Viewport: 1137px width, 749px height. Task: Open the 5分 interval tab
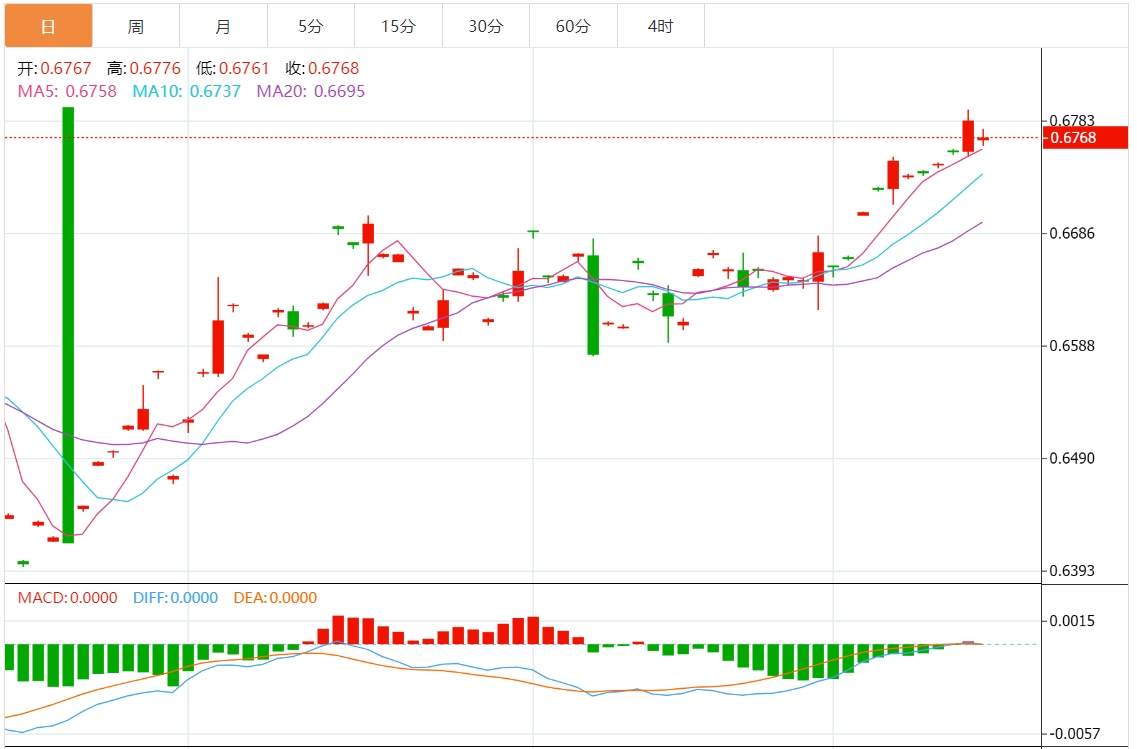[x=311, y=26]
